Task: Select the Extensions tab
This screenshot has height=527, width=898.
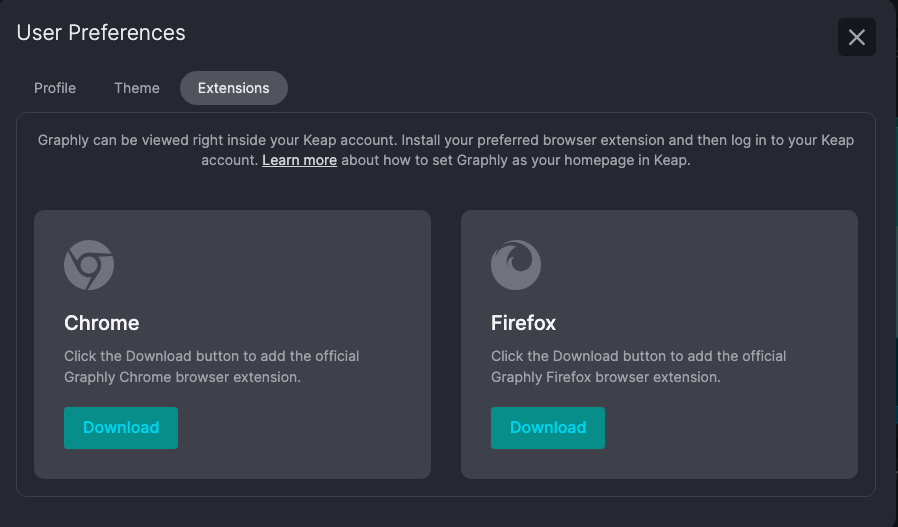Action: coord(233,88)
